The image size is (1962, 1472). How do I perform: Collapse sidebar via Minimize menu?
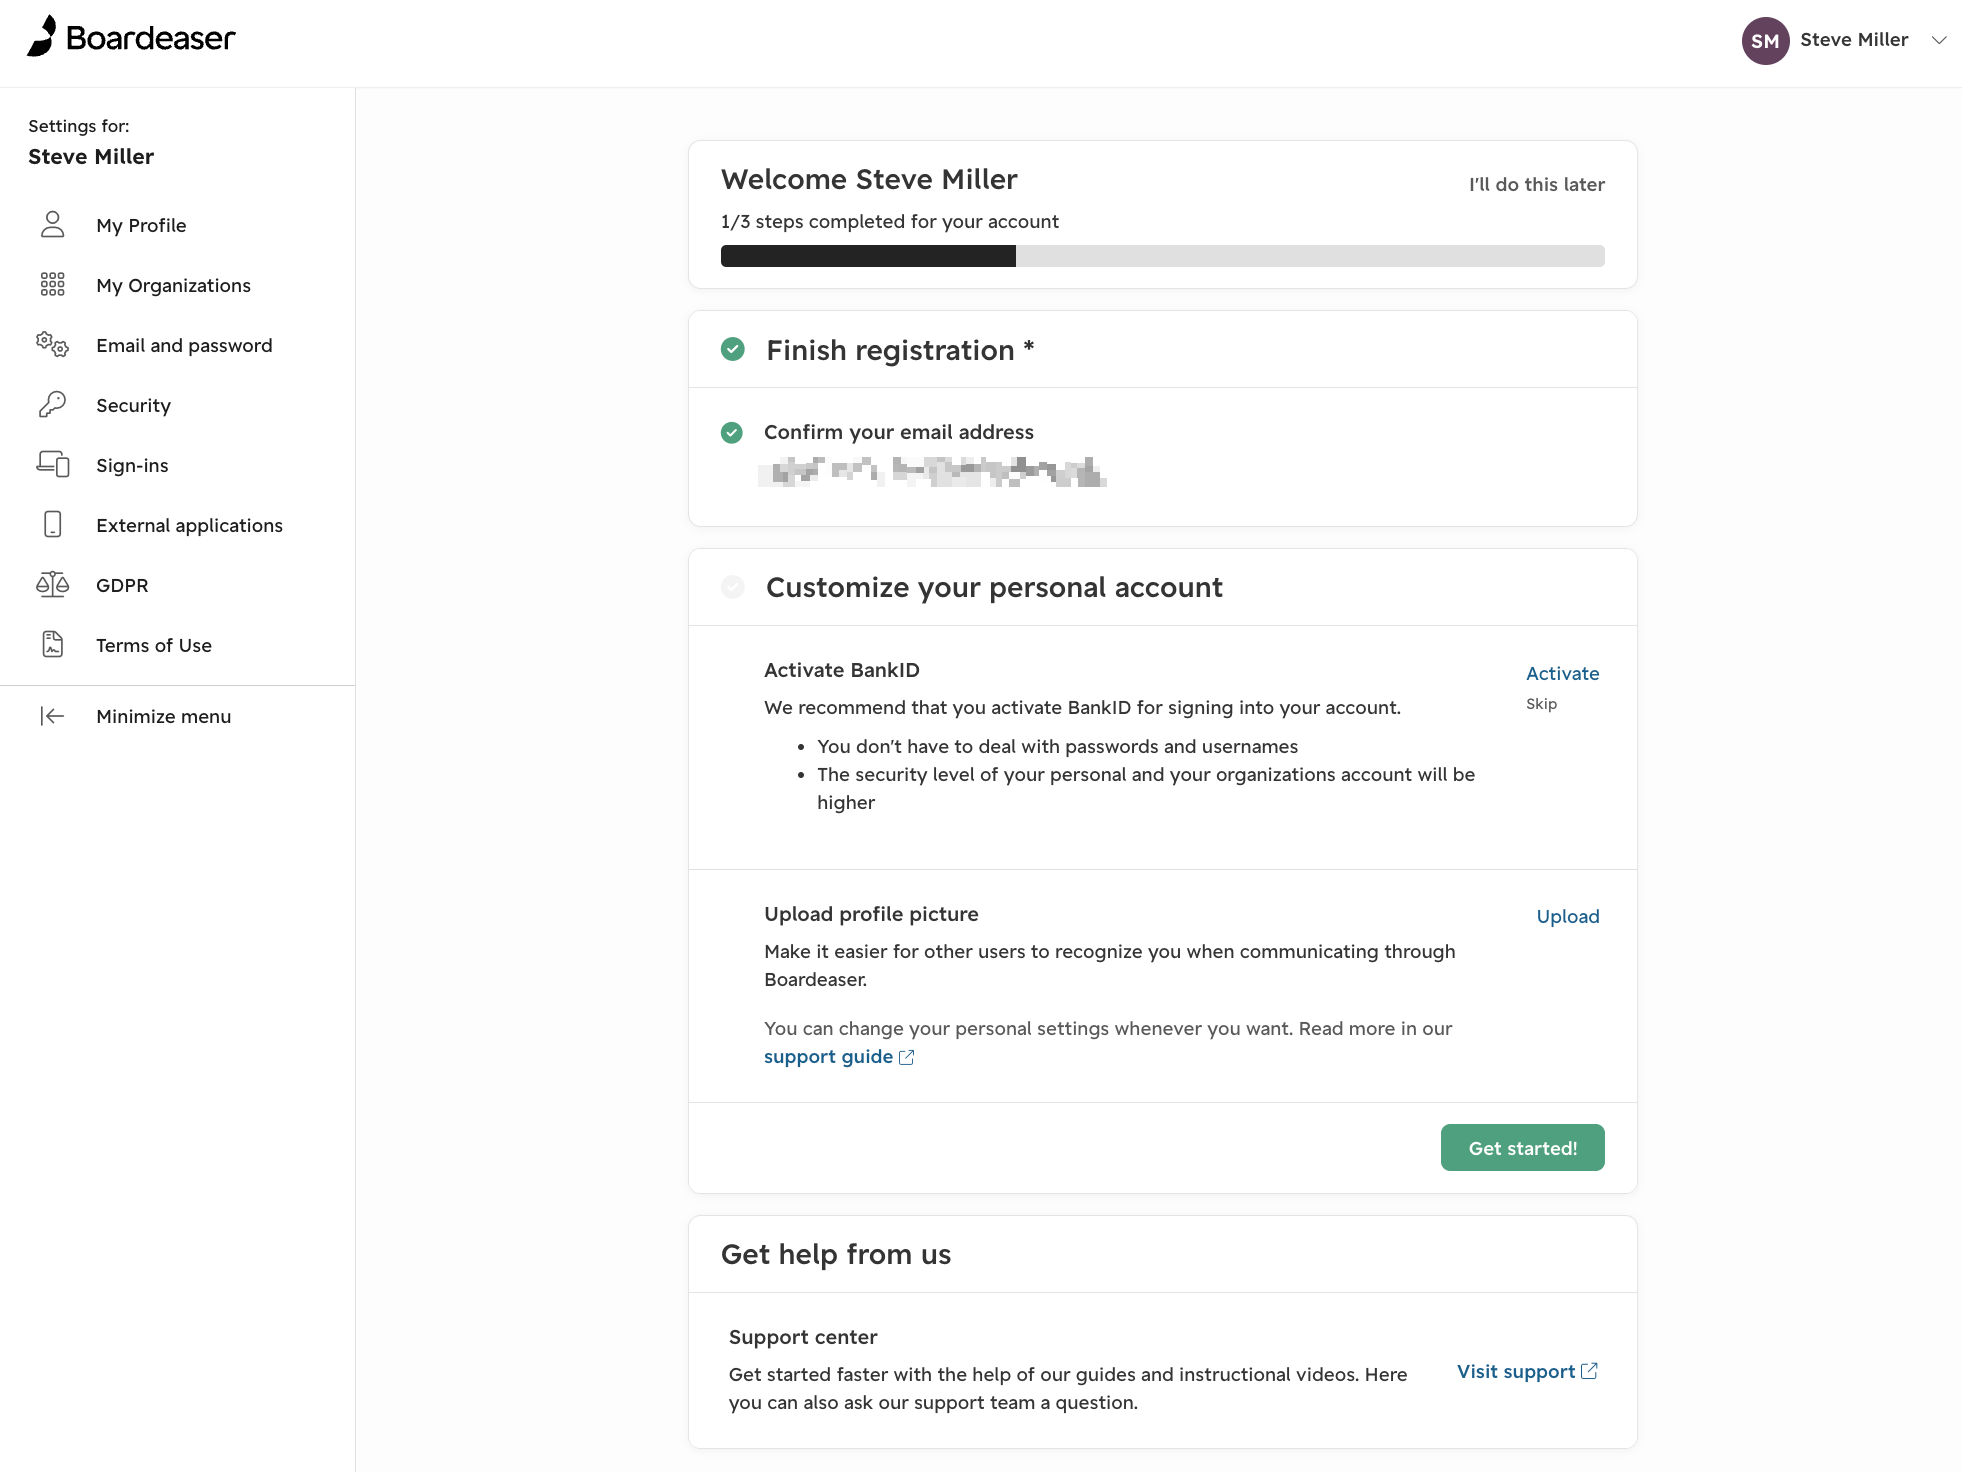click(163, 717)
